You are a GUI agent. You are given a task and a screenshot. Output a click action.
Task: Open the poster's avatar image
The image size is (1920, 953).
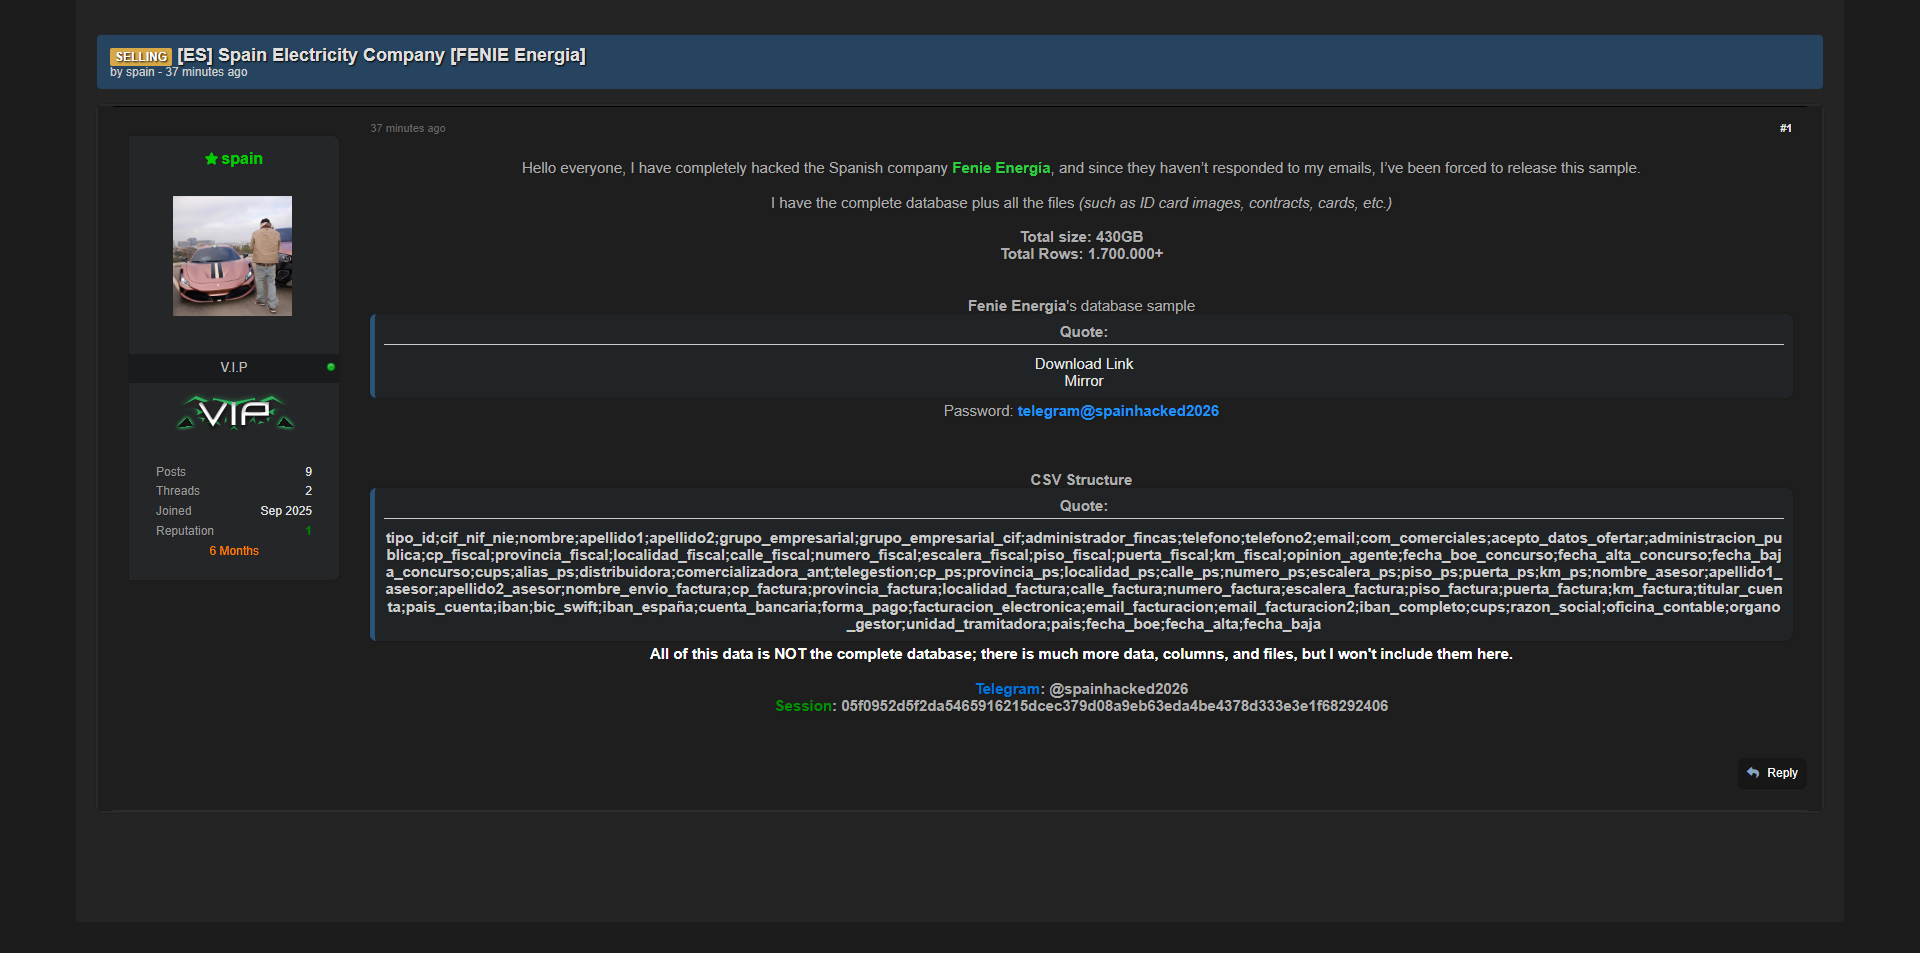click(x=232, y=256)
